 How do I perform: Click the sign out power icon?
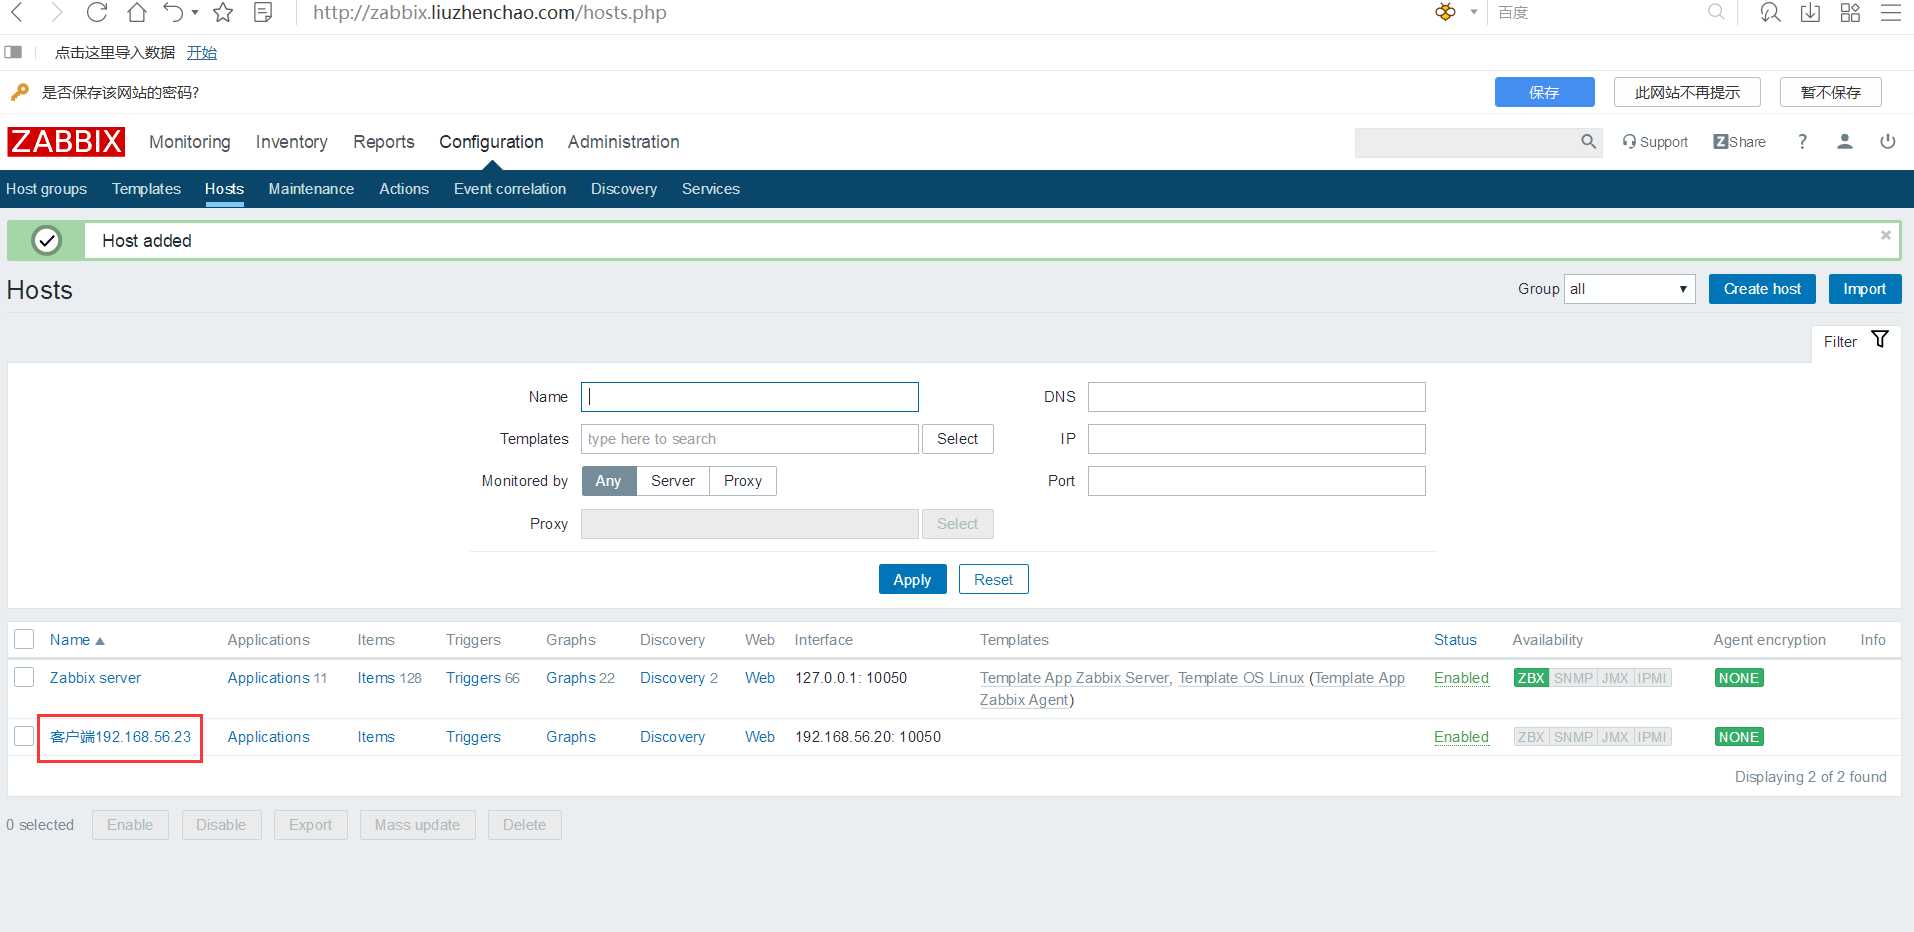tap(1888, 142)
